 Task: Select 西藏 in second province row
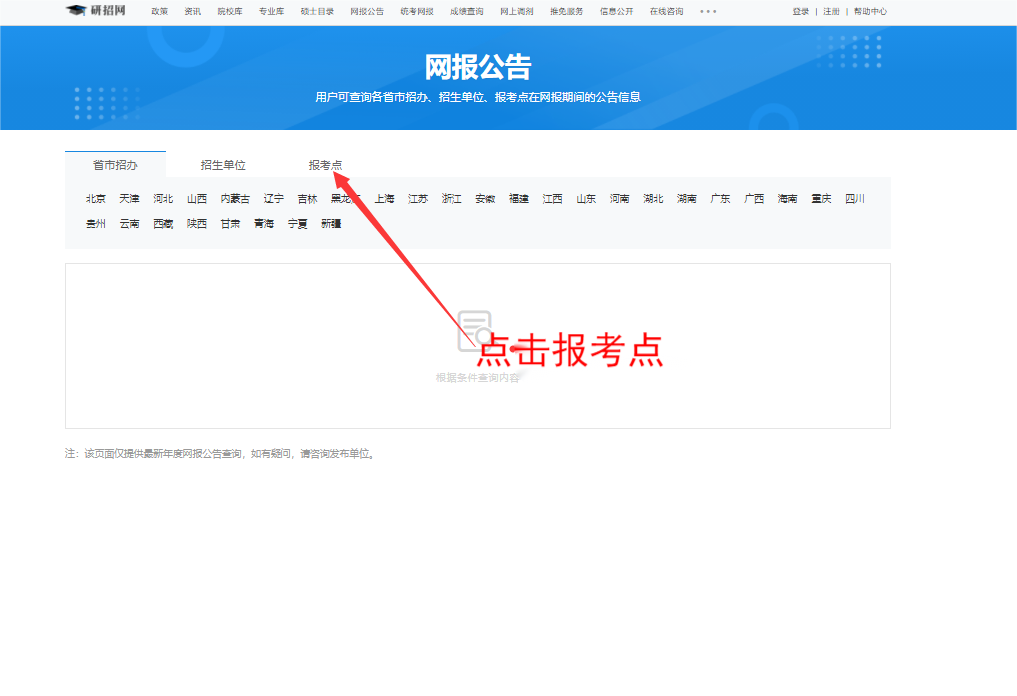pyautogui.click(x=163, y=224)
